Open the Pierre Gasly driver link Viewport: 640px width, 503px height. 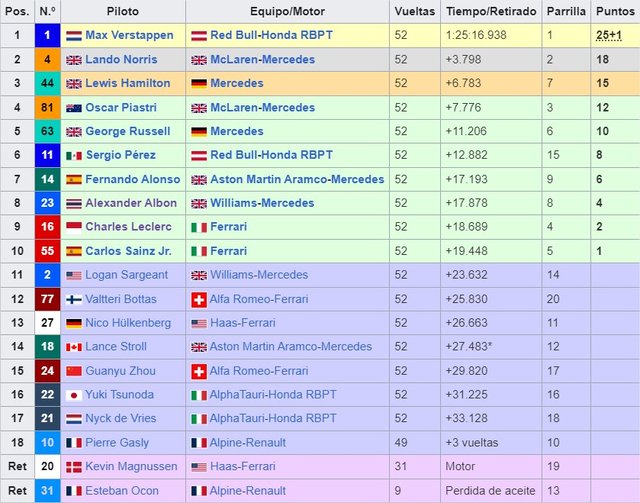[117, 443]
